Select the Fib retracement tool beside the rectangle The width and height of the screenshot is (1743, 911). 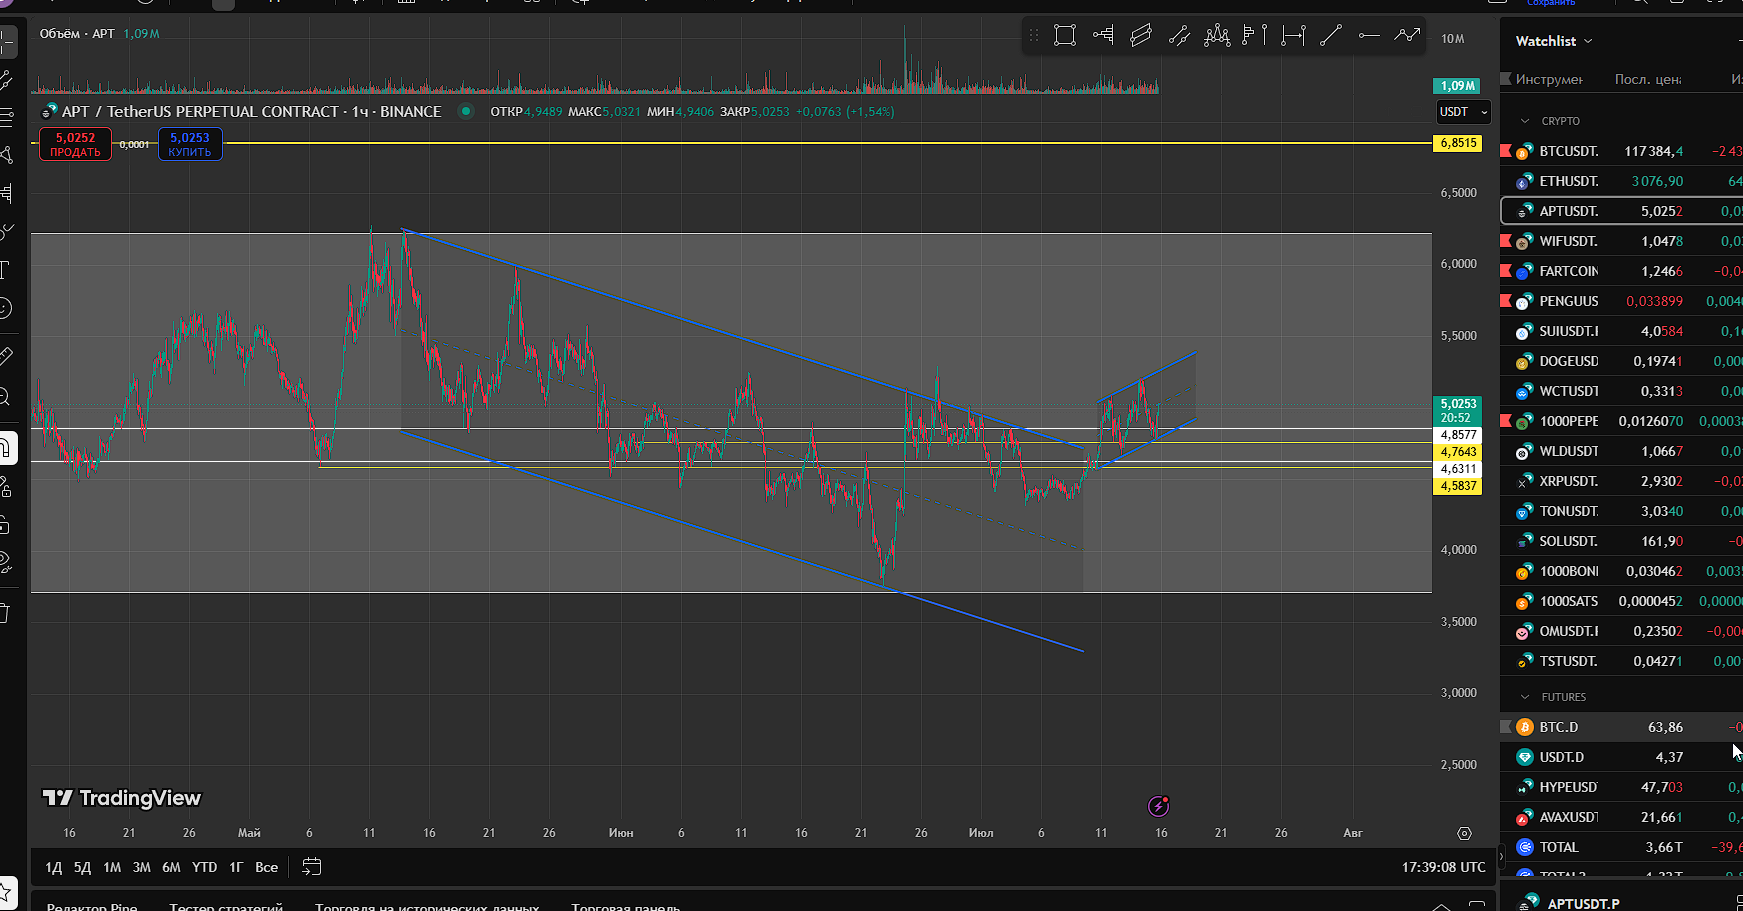tap(1103, 36)
